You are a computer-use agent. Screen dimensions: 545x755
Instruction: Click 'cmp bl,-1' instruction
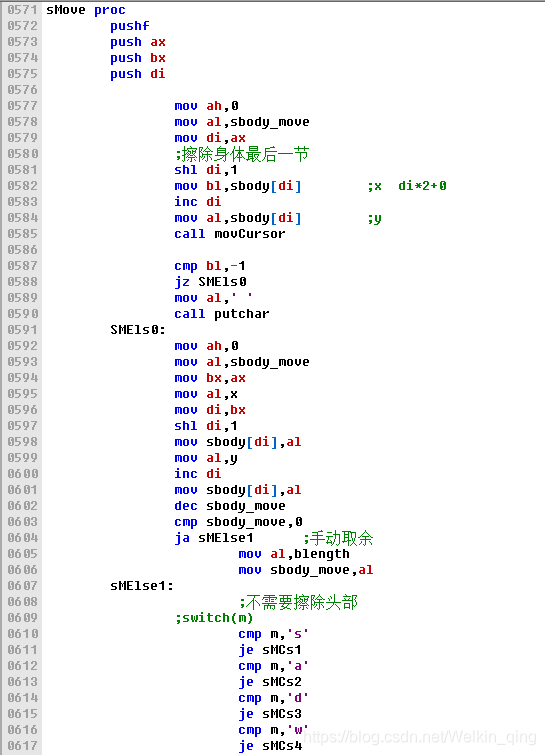pos(210,266)
